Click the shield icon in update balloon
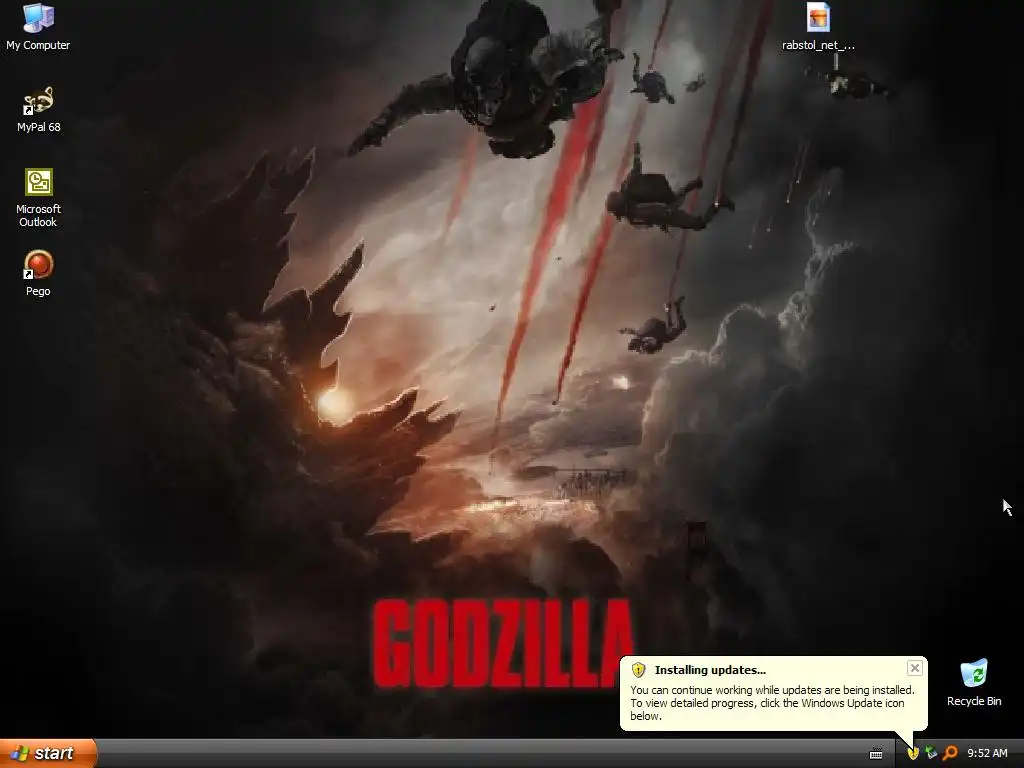 pyautogui.click(x=639, y=670)
